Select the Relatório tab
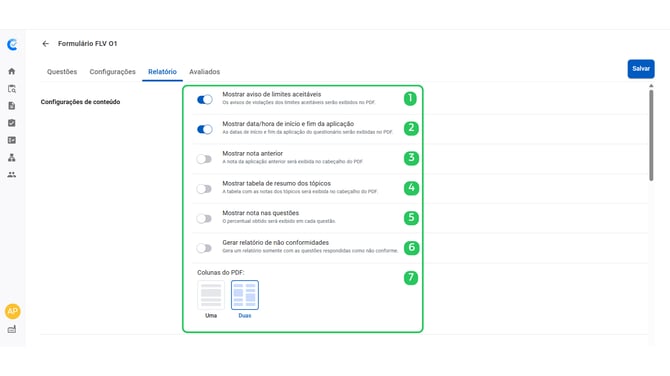 point(162,72)
